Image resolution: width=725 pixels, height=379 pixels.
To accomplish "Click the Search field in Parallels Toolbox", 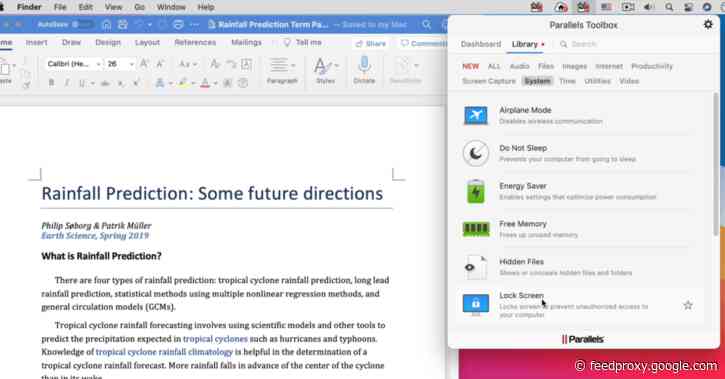I will point(584,44).
